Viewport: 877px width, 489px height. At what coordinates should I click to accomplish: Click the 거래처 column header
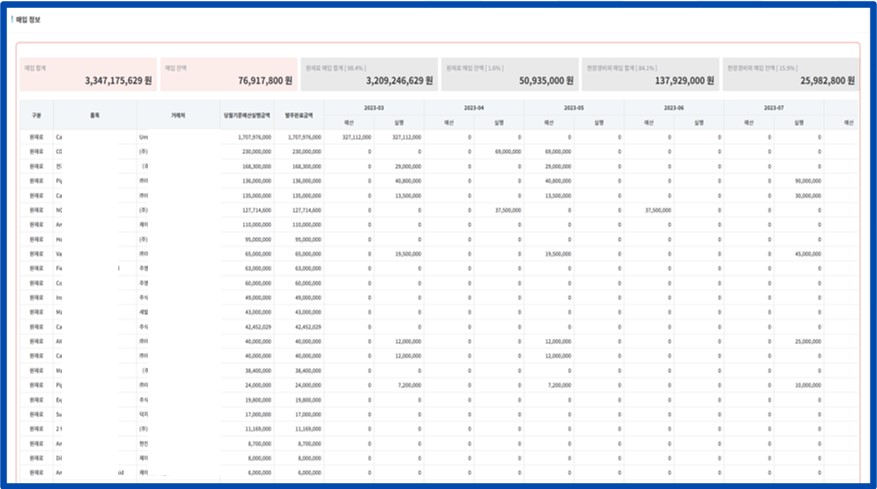pos(179,115)
